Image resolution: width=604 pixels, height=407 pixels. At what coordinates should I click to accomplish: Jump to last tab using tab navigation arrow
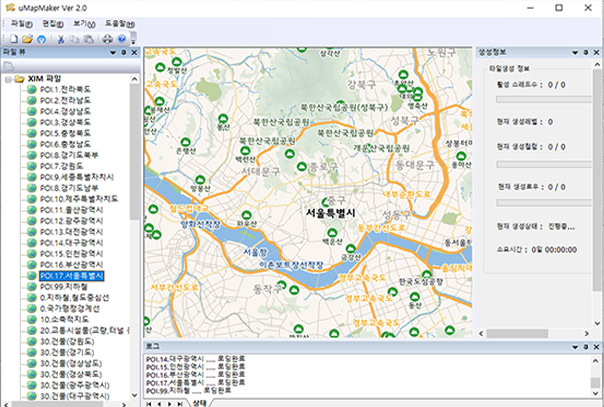180,404
